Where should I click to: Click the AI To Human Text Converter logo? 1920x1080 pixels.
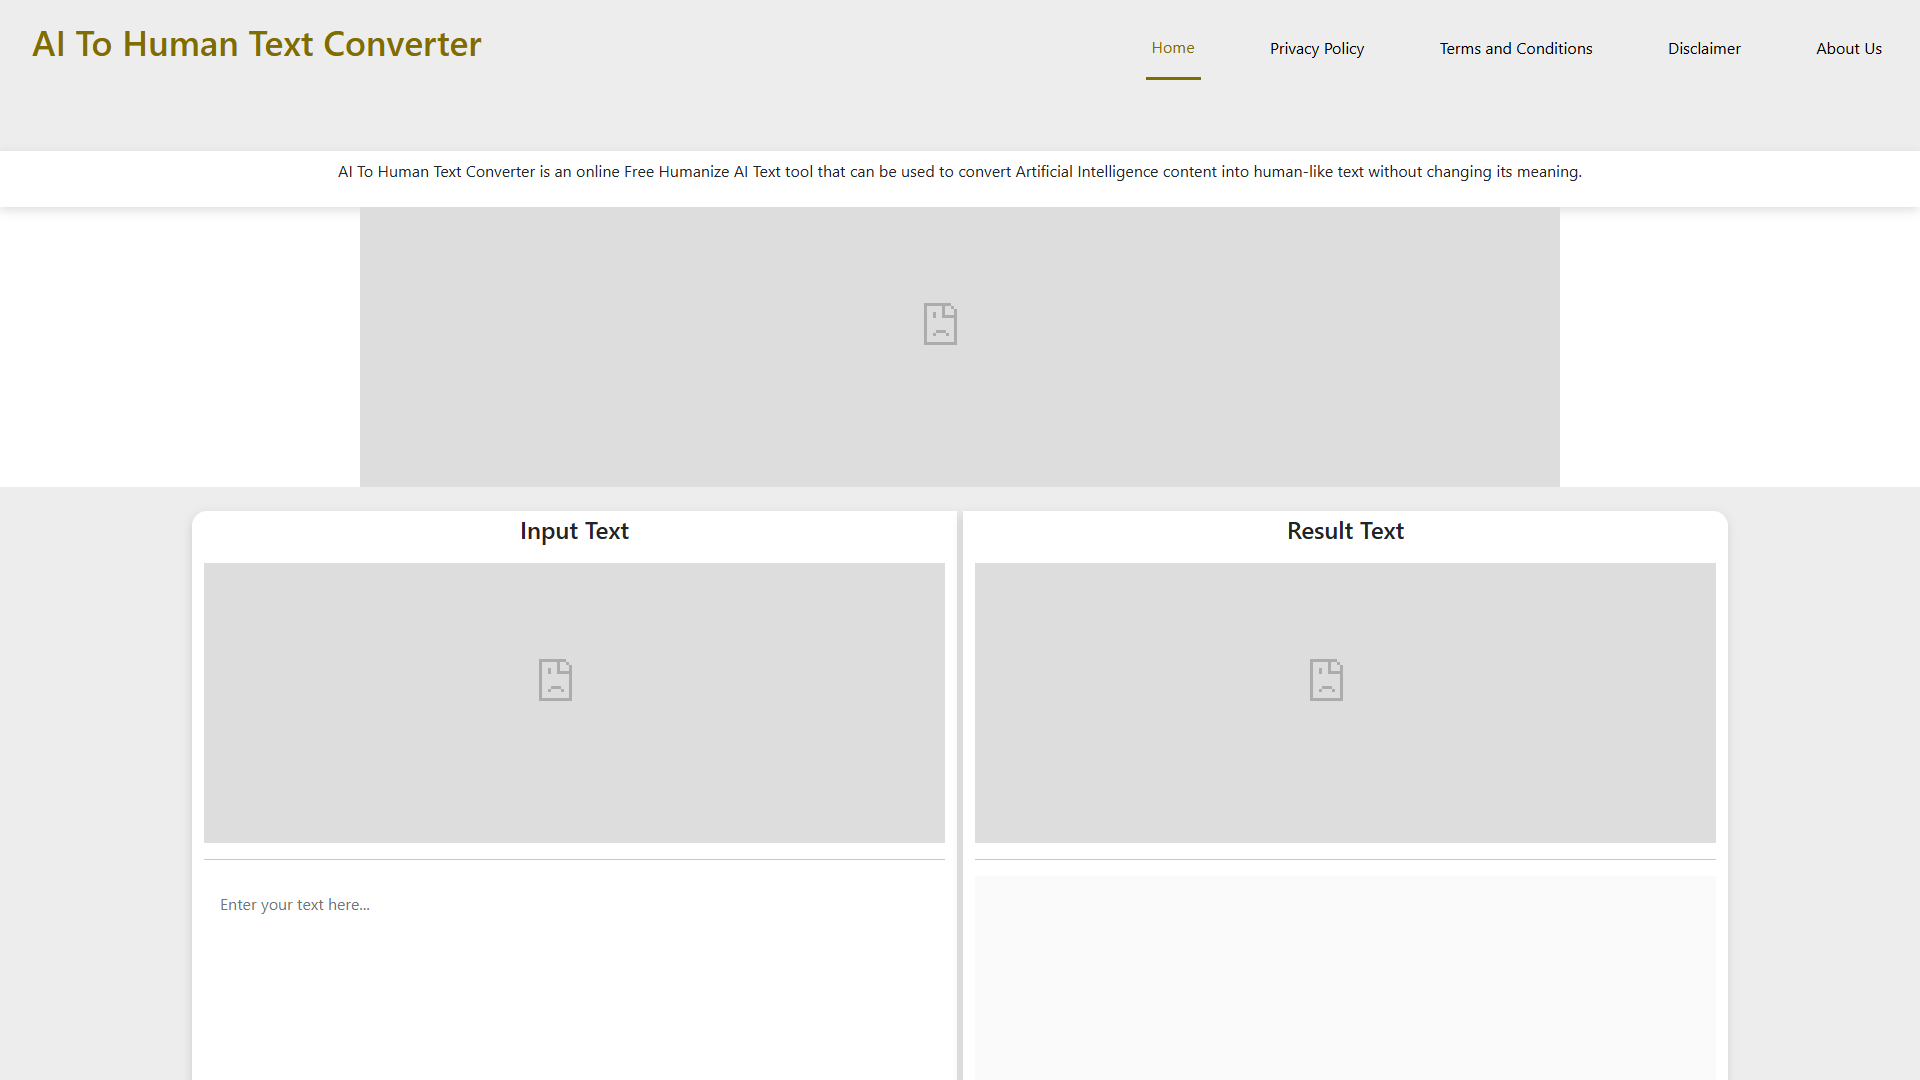pos(257,44)
